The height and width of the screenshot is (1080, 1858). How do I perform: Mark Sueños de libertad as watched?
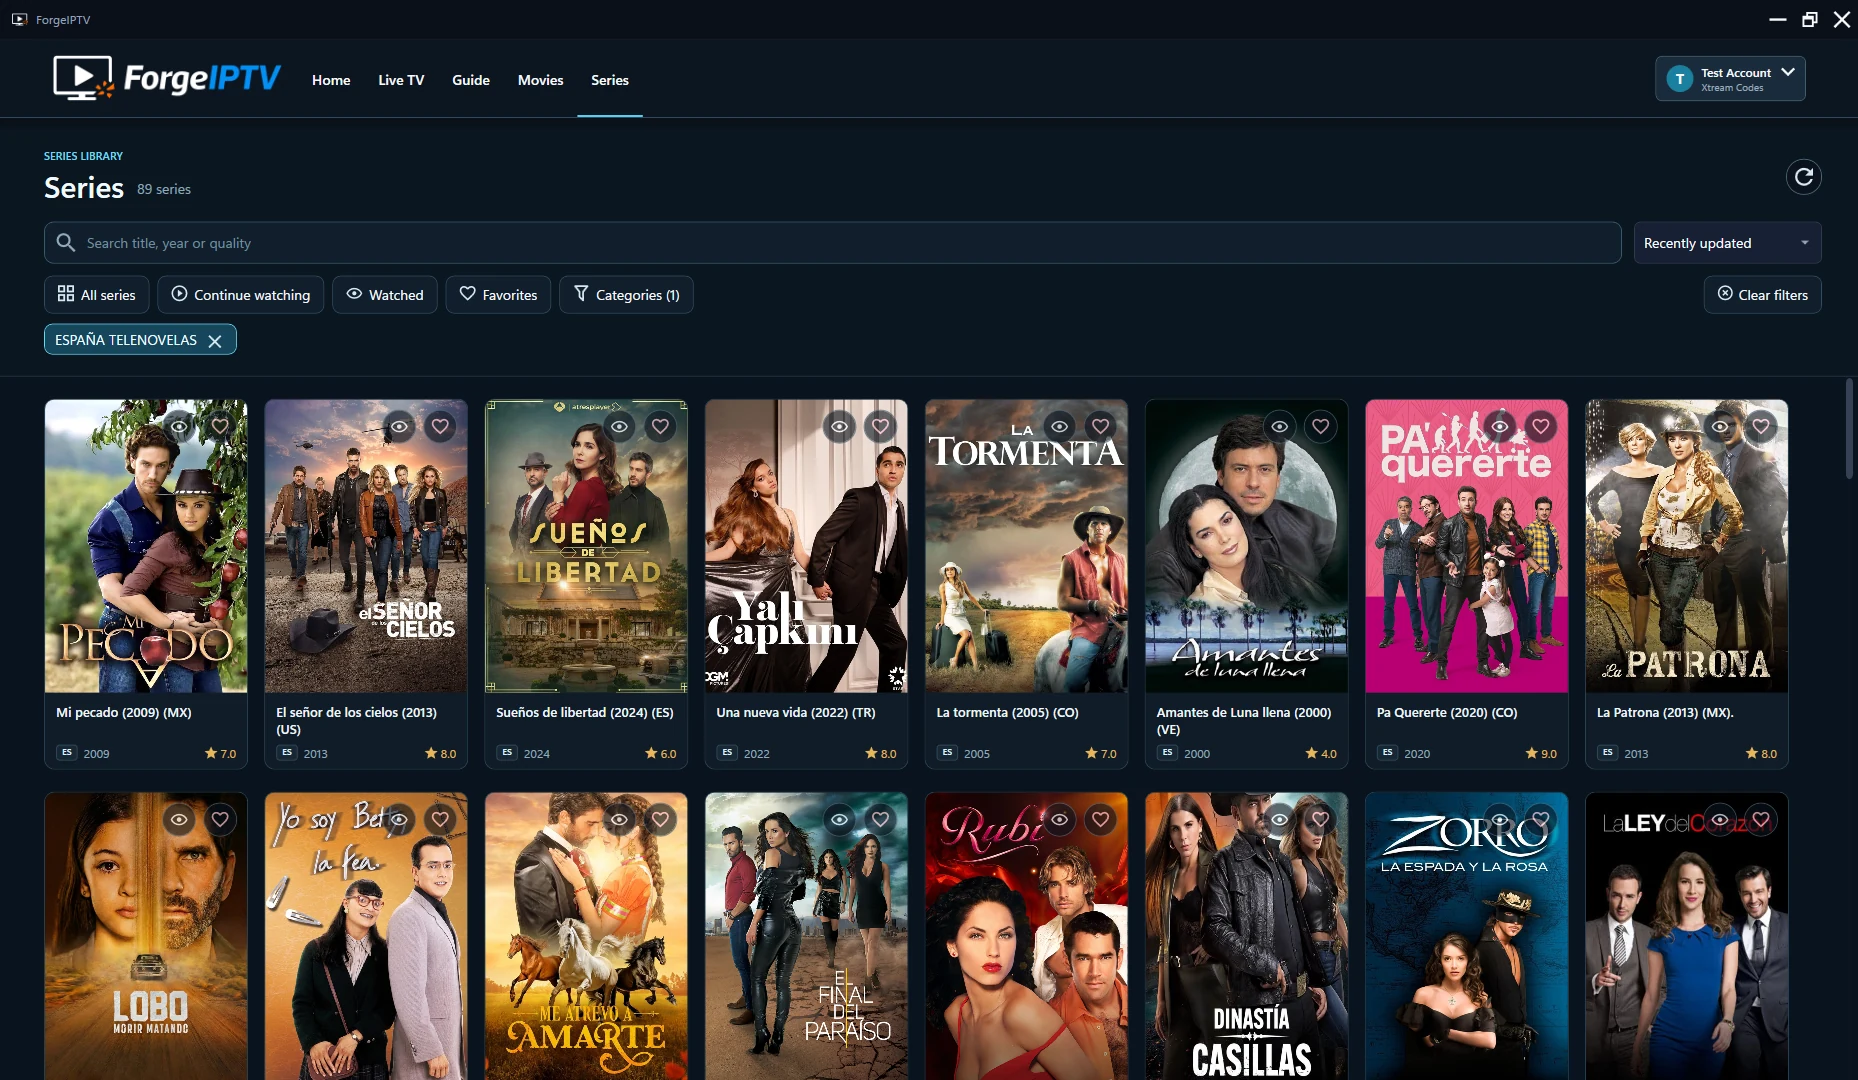(619, 426)
